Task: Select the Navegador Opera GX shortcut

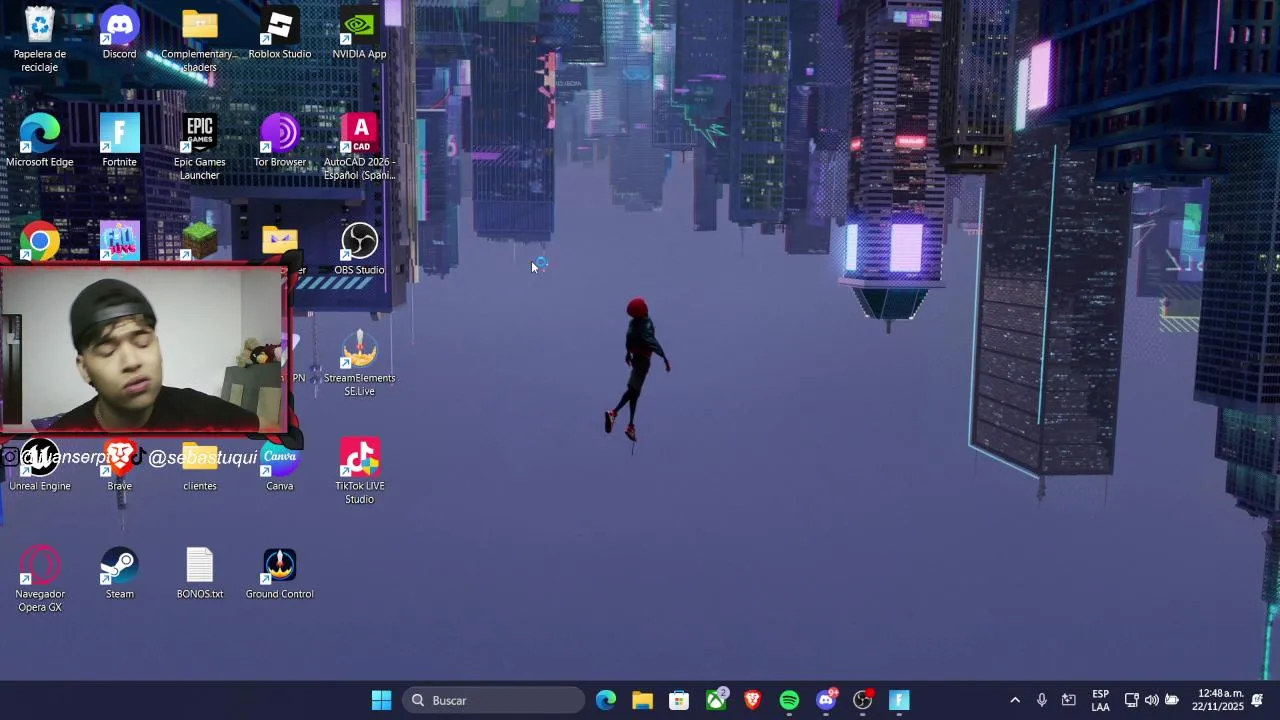Action: (40, 578)
